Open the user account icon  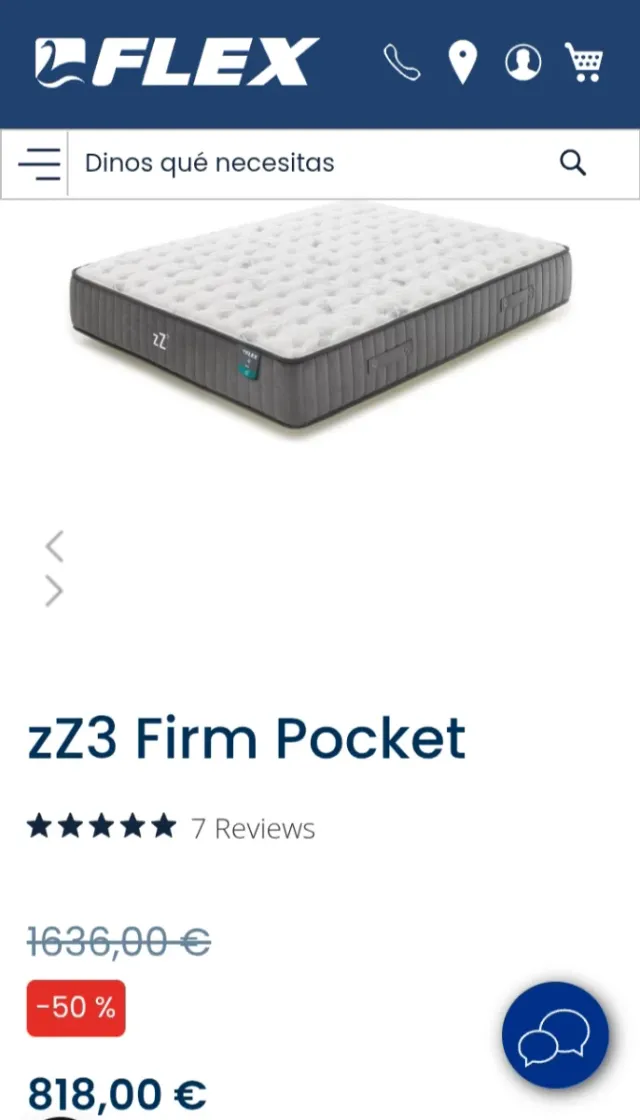pos(523,62)
